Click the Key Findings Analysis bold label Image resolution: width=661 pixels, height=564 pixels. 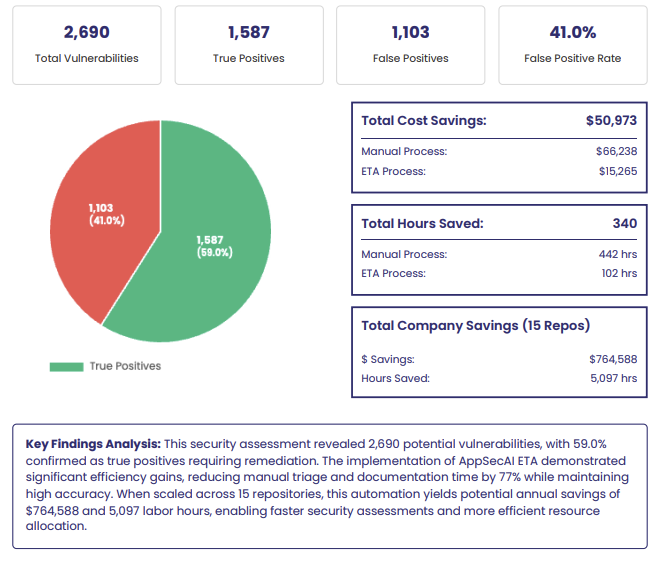[92, 443]
